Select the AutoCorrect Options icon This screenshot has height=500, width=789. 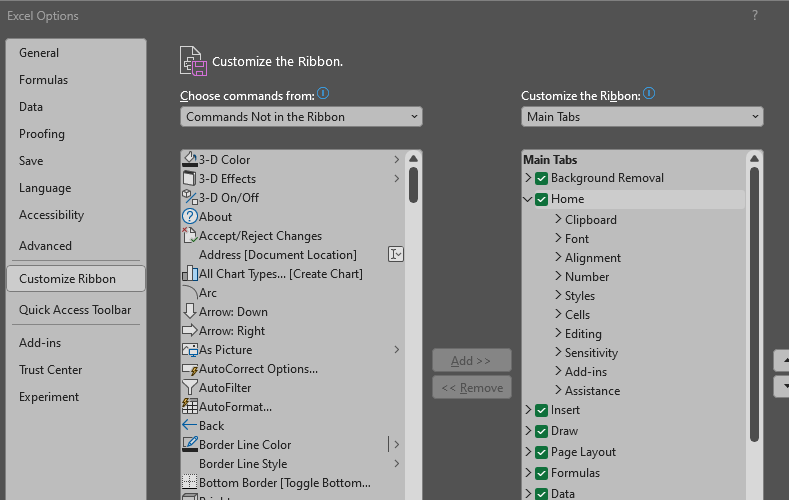pyautogui.click(x=190, y=369)
